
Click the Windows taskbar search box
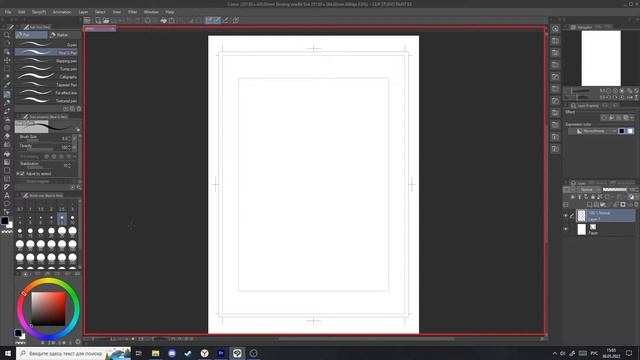pos(73,353)
